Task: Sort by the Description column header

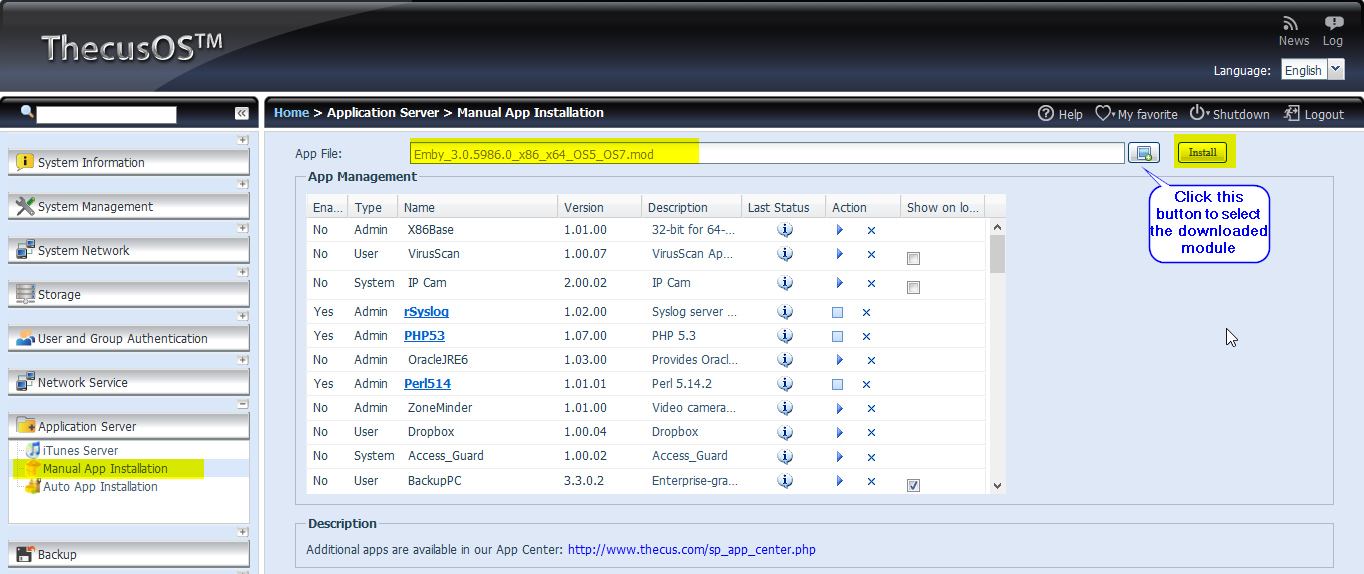Action: pos(690,207)
